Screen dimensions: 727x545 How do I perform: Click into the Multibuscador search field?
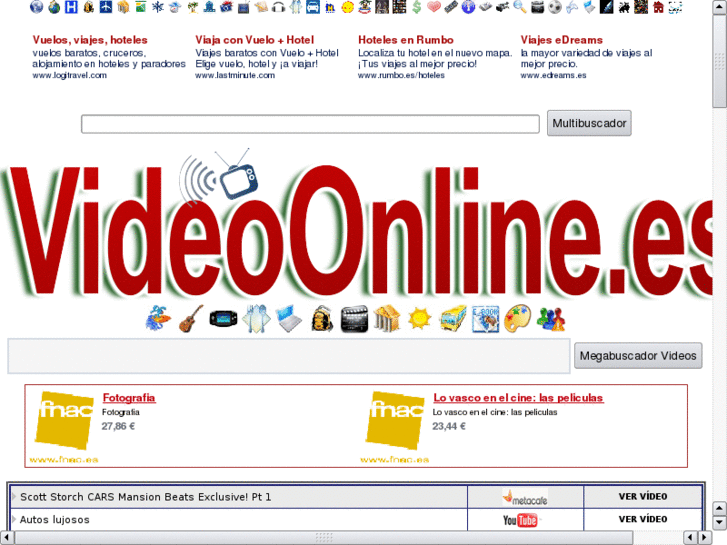point(310,124)
